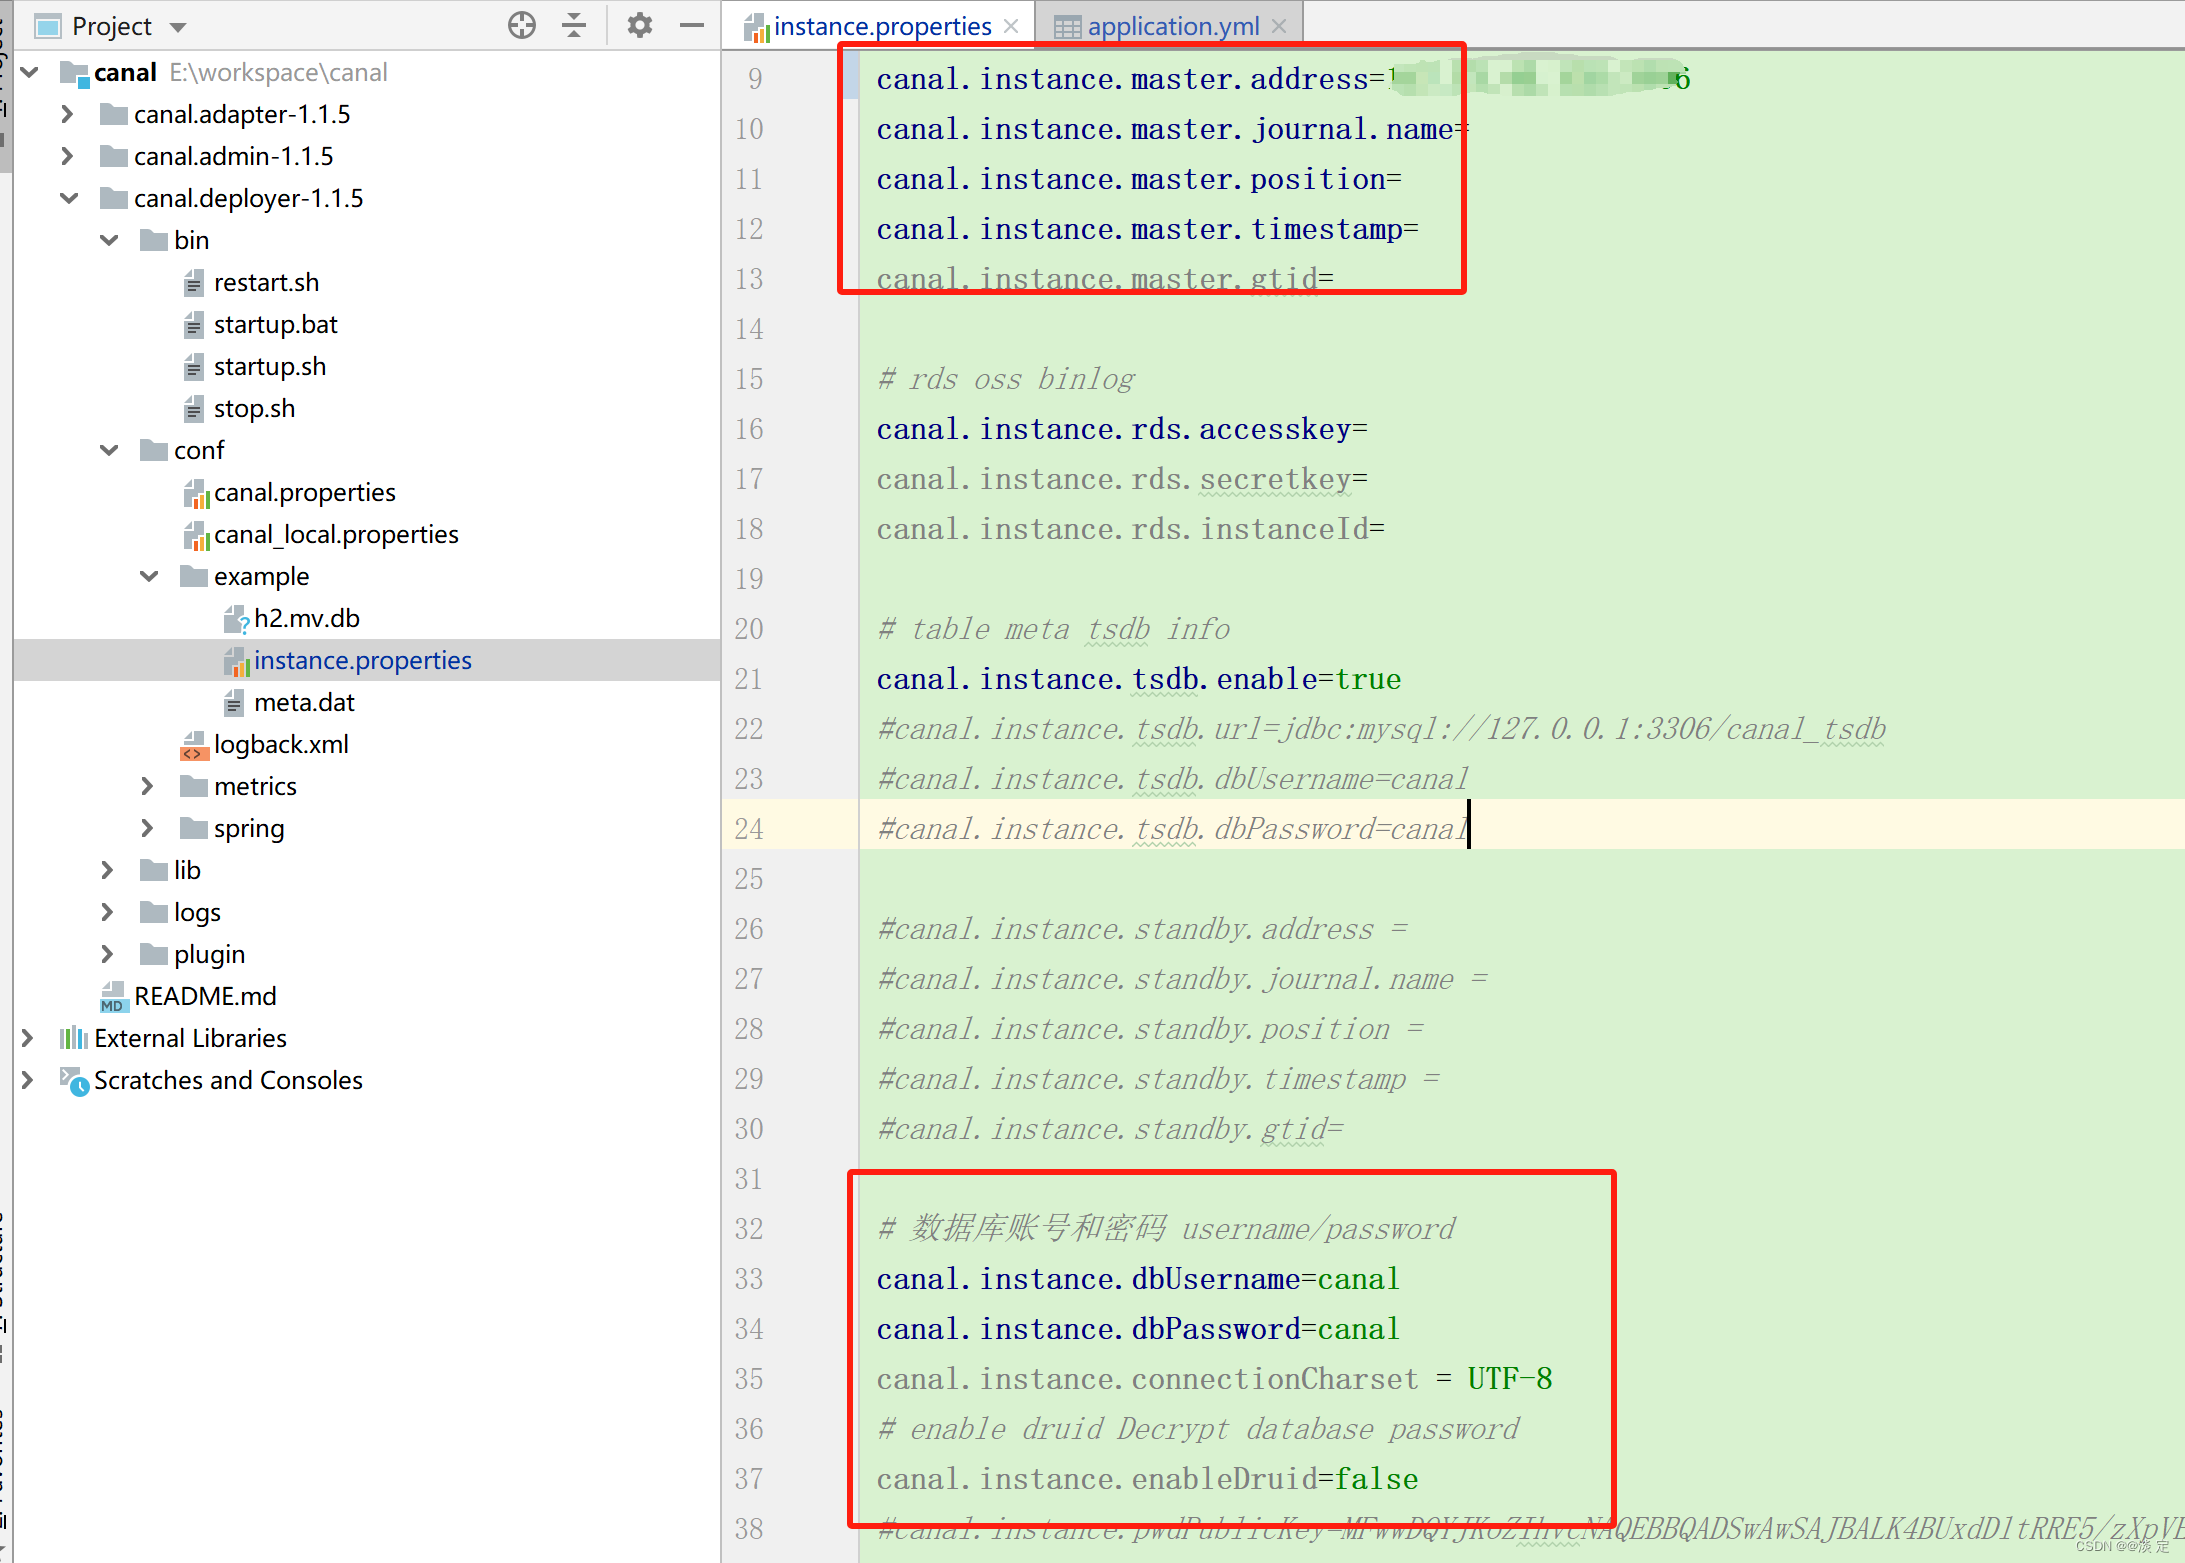Click the canal.adapter-1.1.5 folder icon

tap(114, 114)
